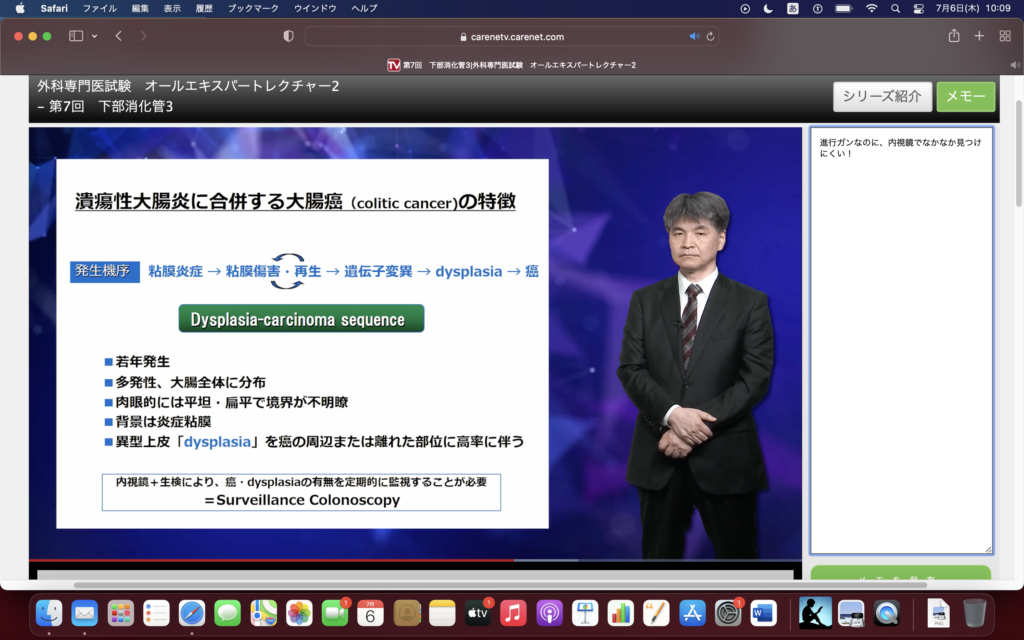
Task: Click the red video progress bar
Action: [x=270, y=560]
